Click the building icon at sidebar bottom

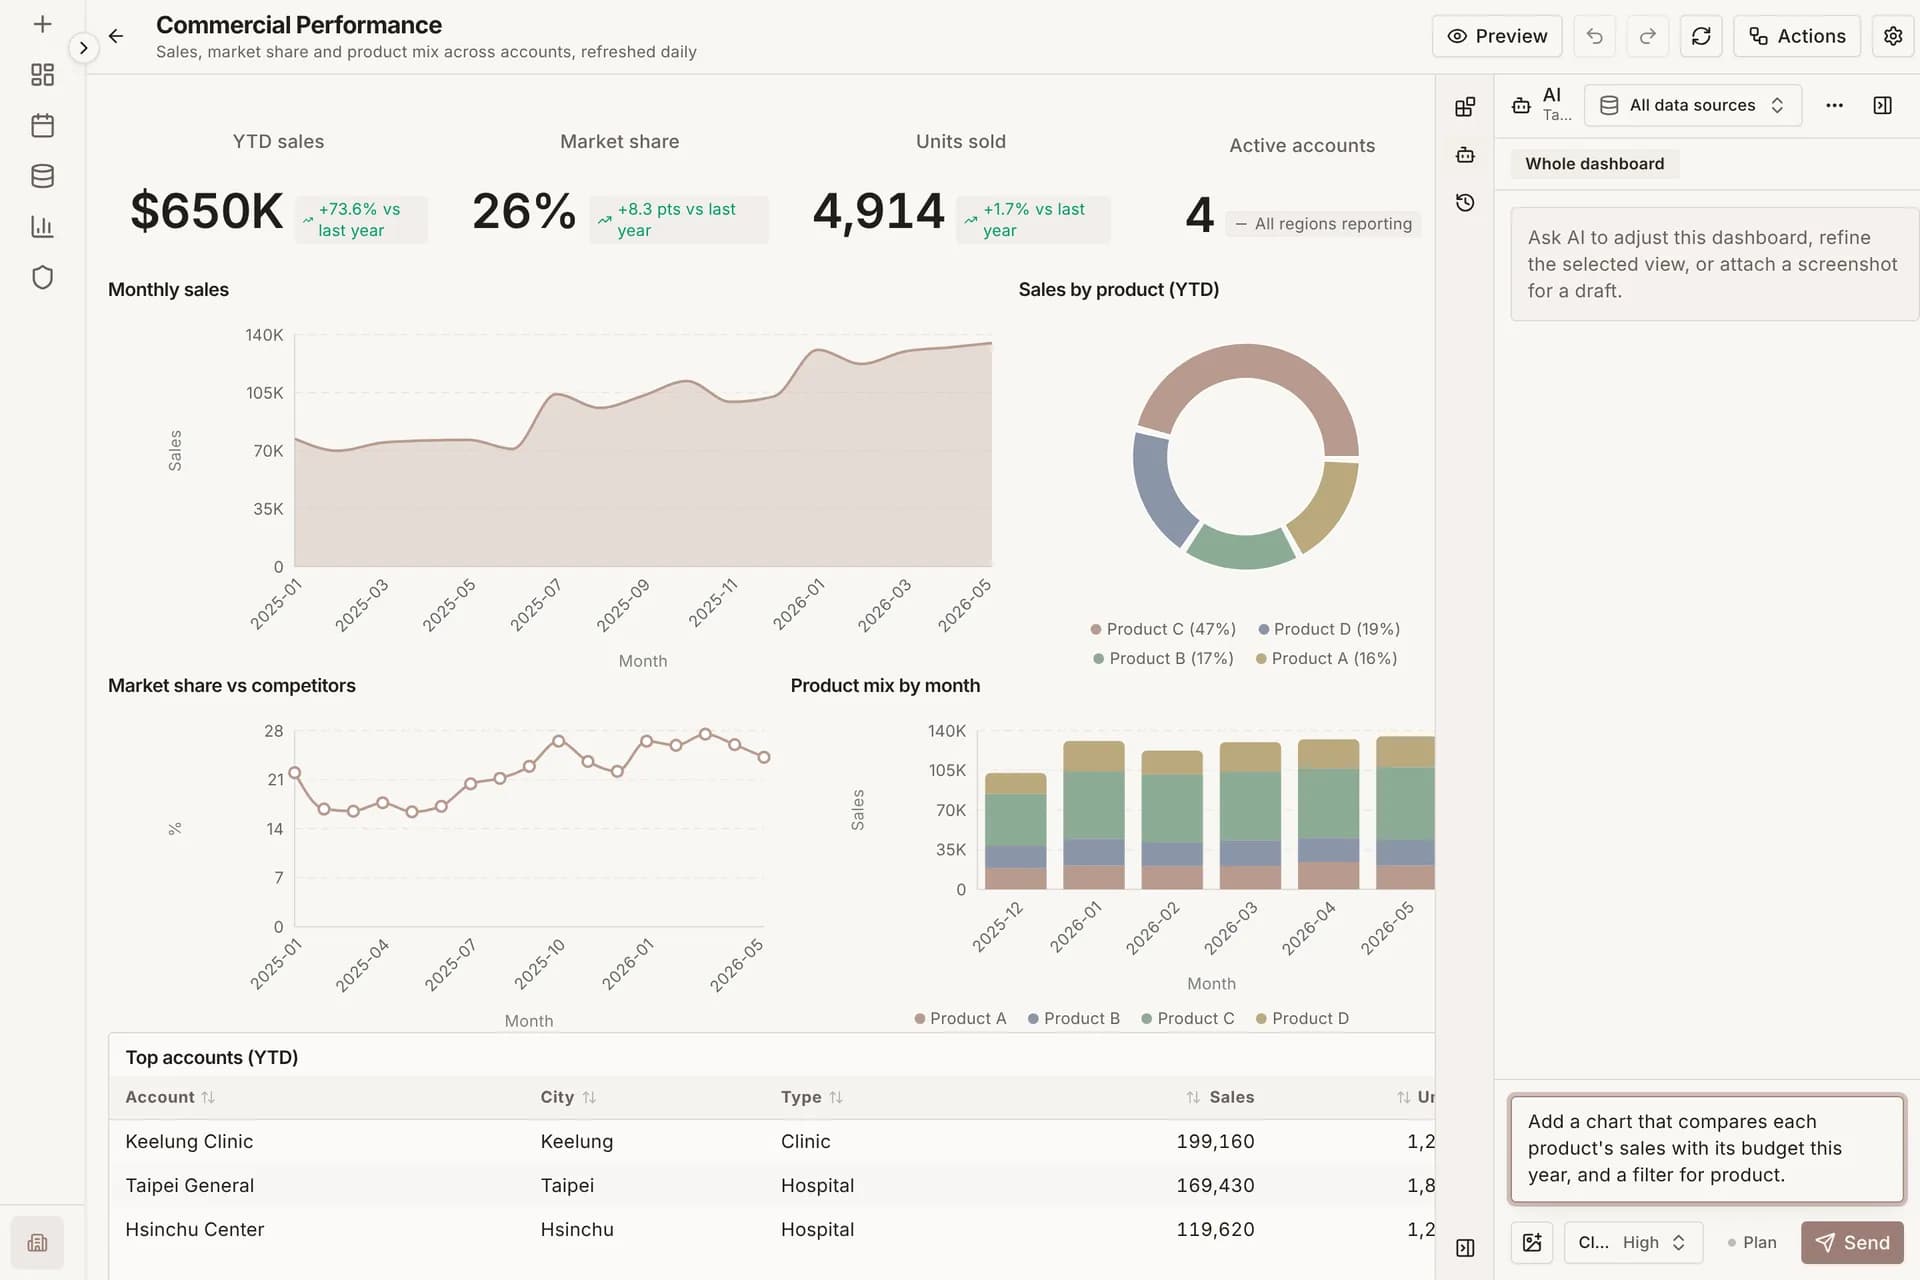point(37,1243)
